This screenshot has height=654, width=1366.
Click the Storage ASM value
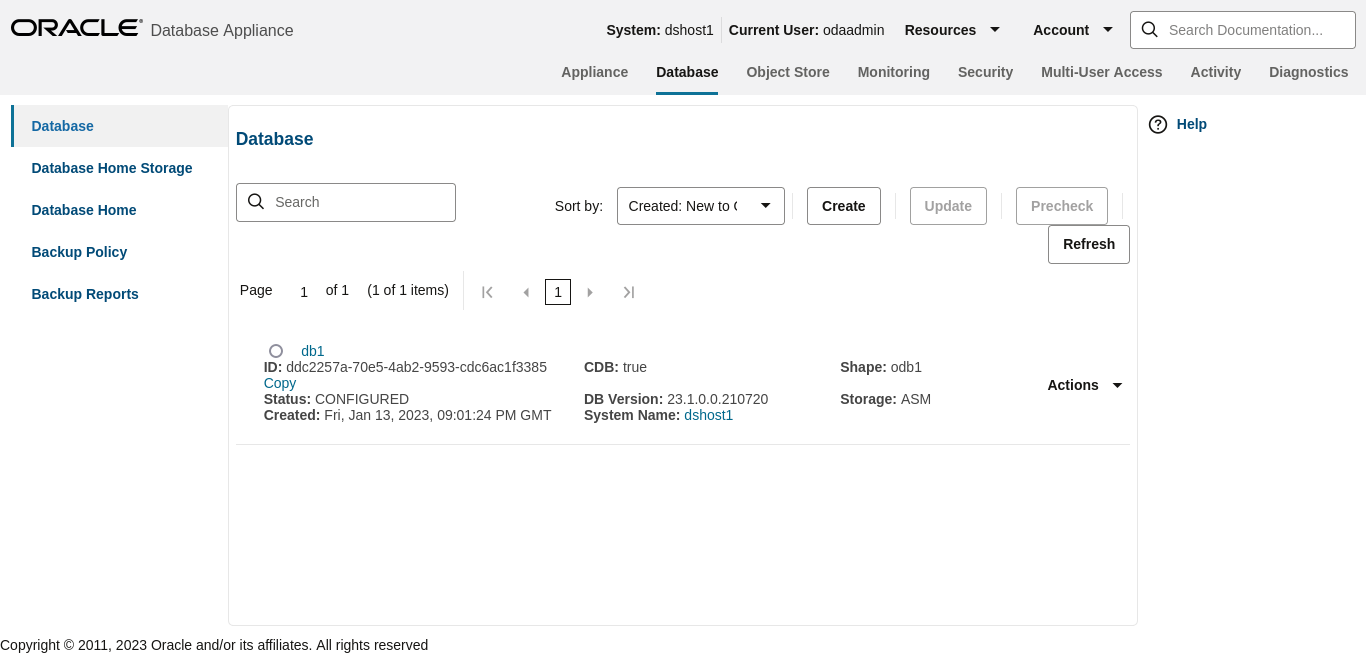pos(916,399)
